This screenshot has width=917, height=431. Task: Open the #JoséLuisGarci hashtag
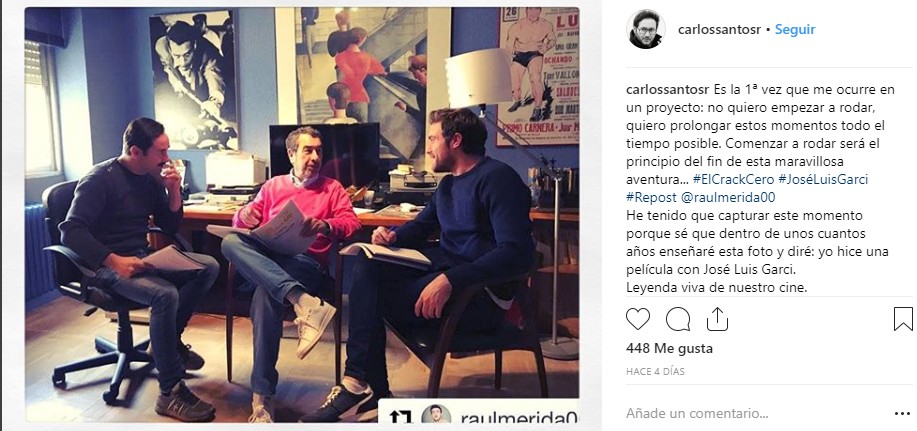(823, 180)
